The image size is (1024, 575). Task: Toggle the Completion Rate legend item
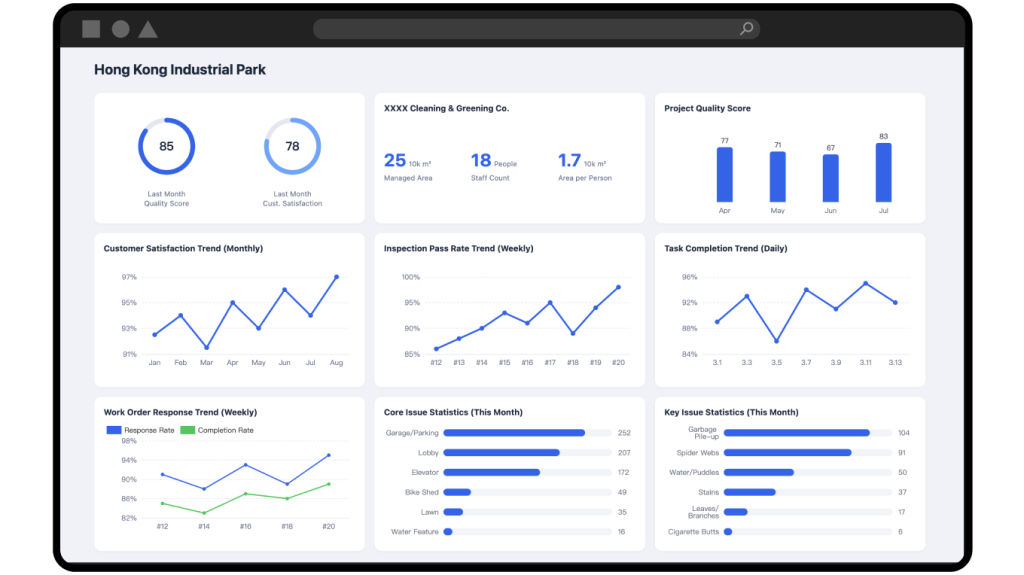217,430
